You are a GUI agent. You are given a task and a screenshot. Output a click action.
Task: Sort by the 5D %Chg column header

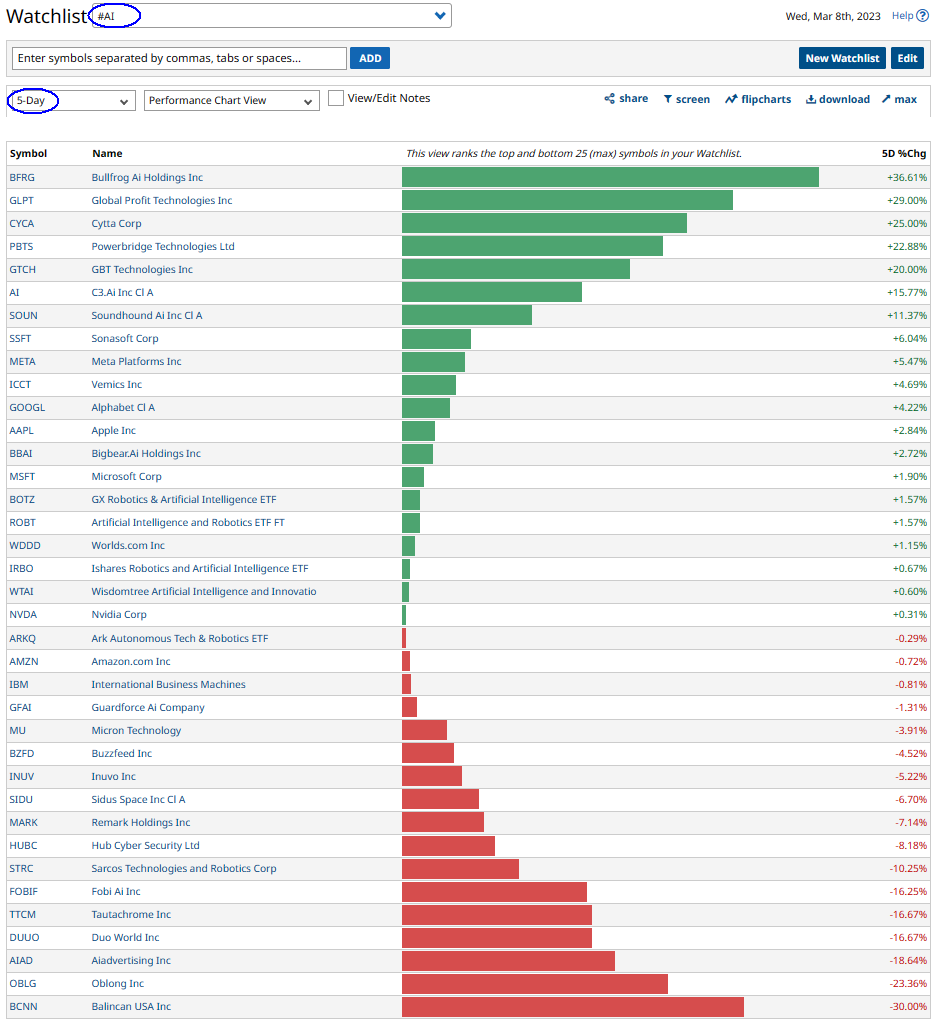click(x=904, y=154)
